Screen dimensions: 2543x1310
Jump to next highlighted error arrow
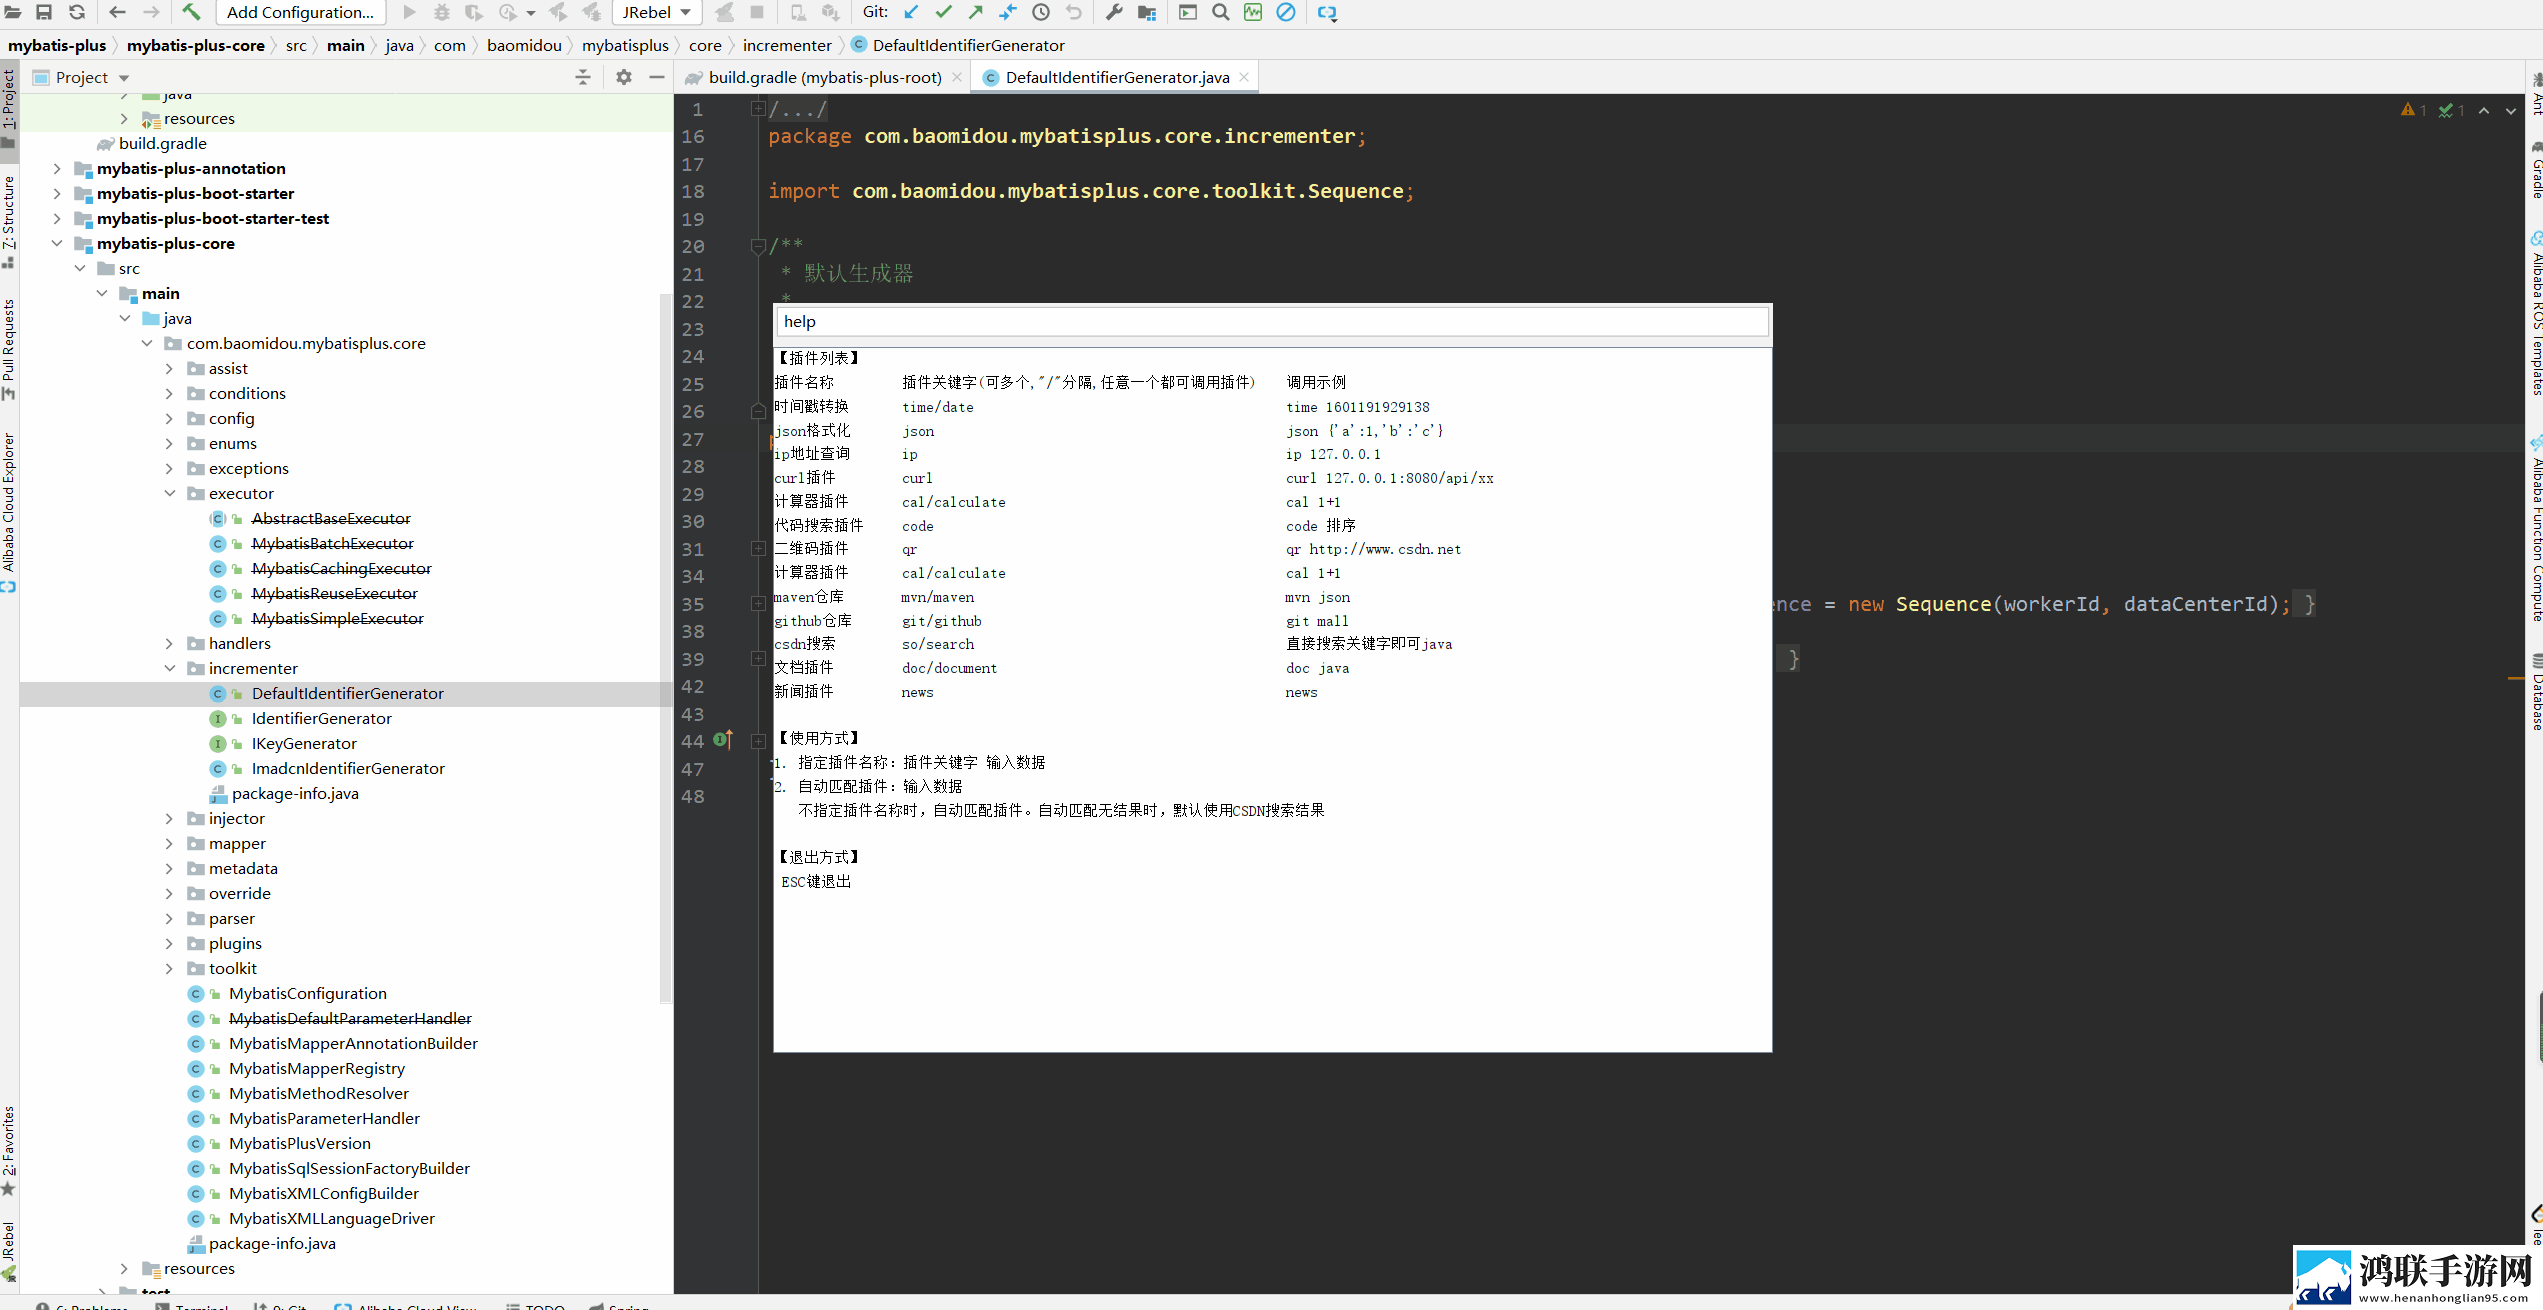[x=2511, y=111]
